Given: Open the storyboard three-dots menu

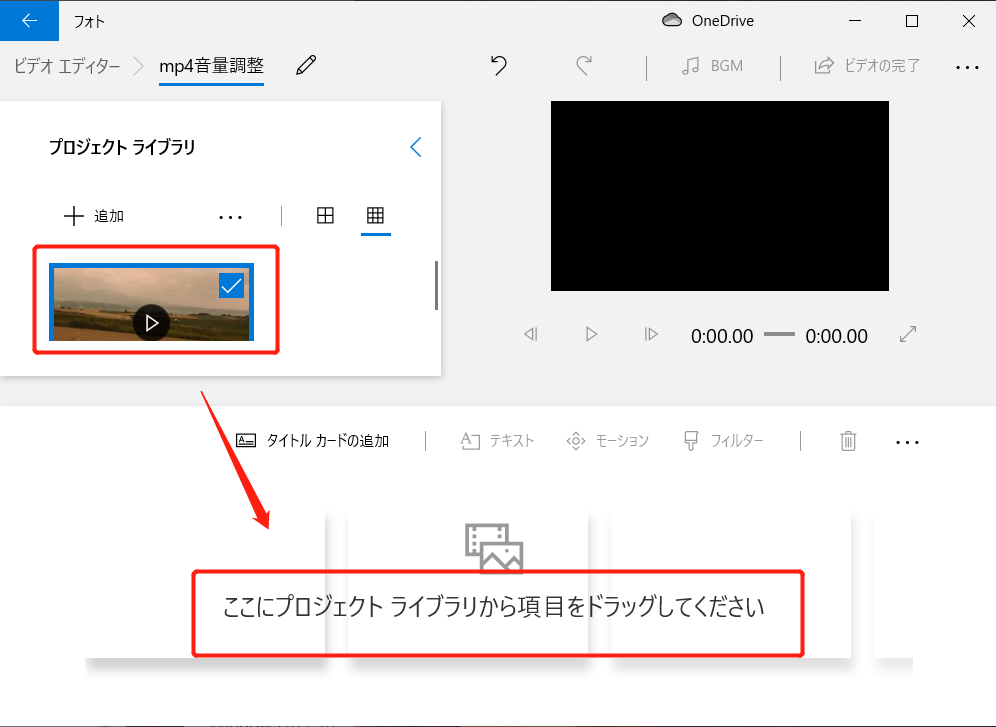Looking at the screenshot, I should coord(907,443).
